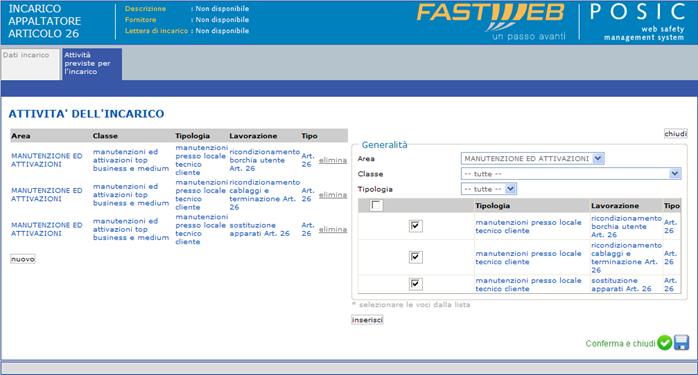Click 'sostituzione apparati Art. 26' in left table
Image resolution: width=698 pixels, height=375 pixels.
point(260,229)
